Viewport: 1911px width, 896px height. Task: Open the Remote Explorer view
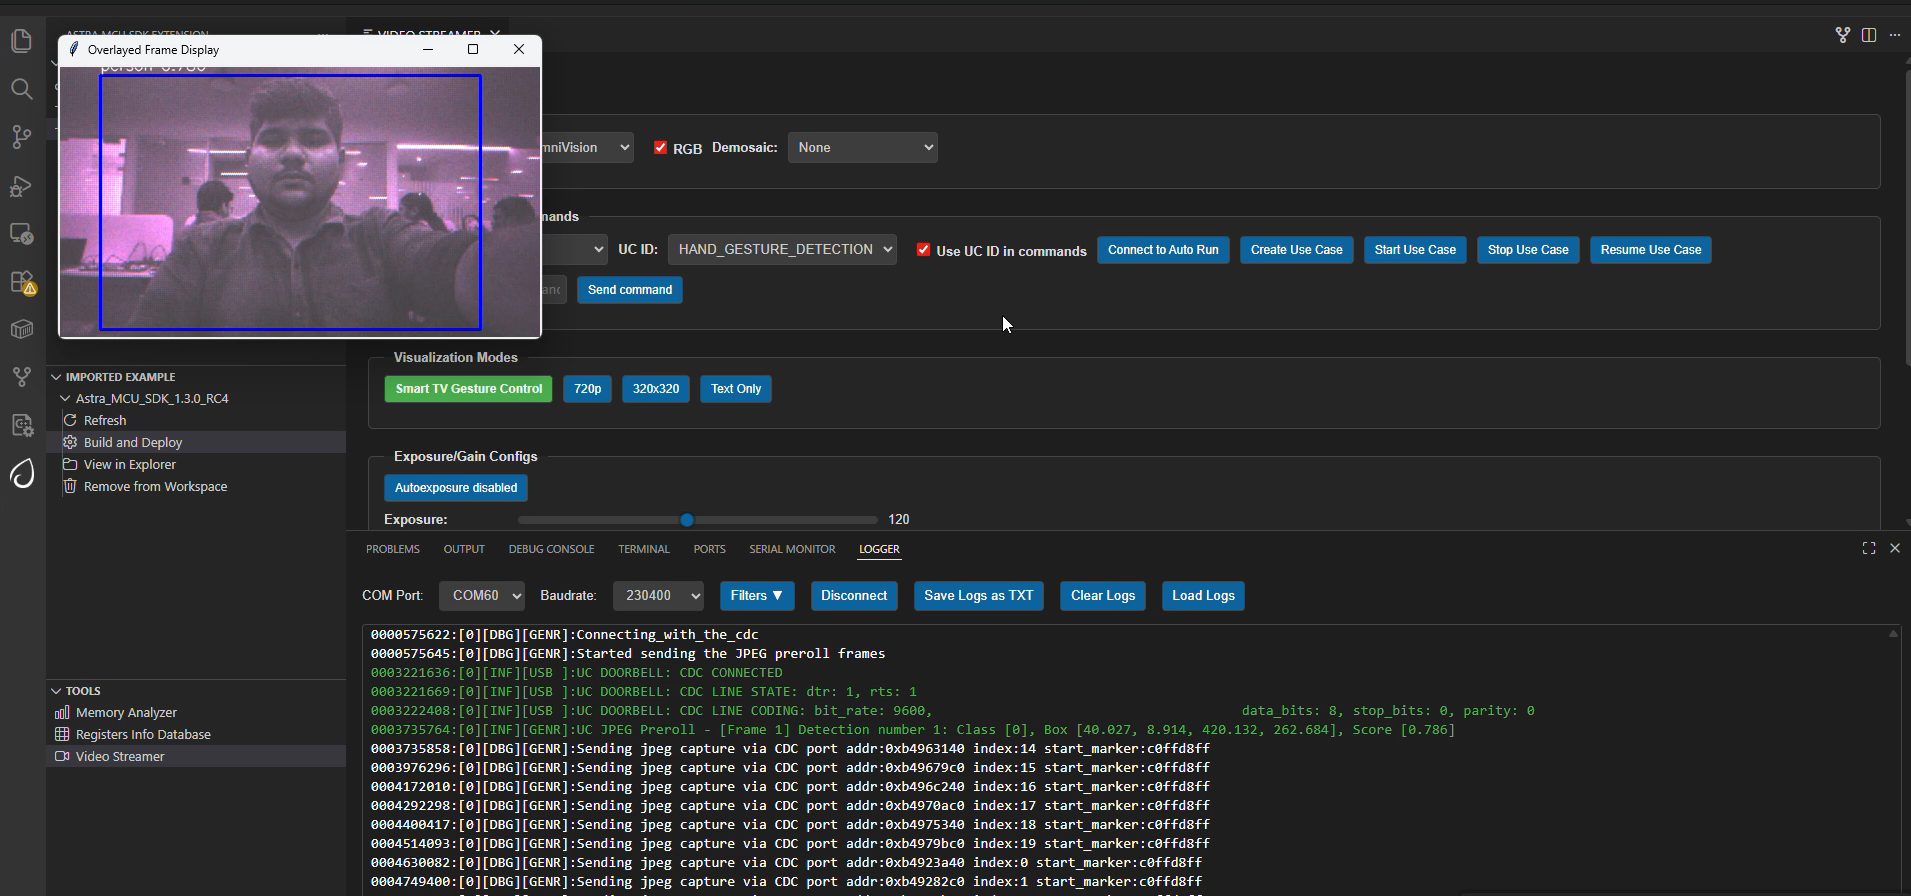[x=21, y=234]
